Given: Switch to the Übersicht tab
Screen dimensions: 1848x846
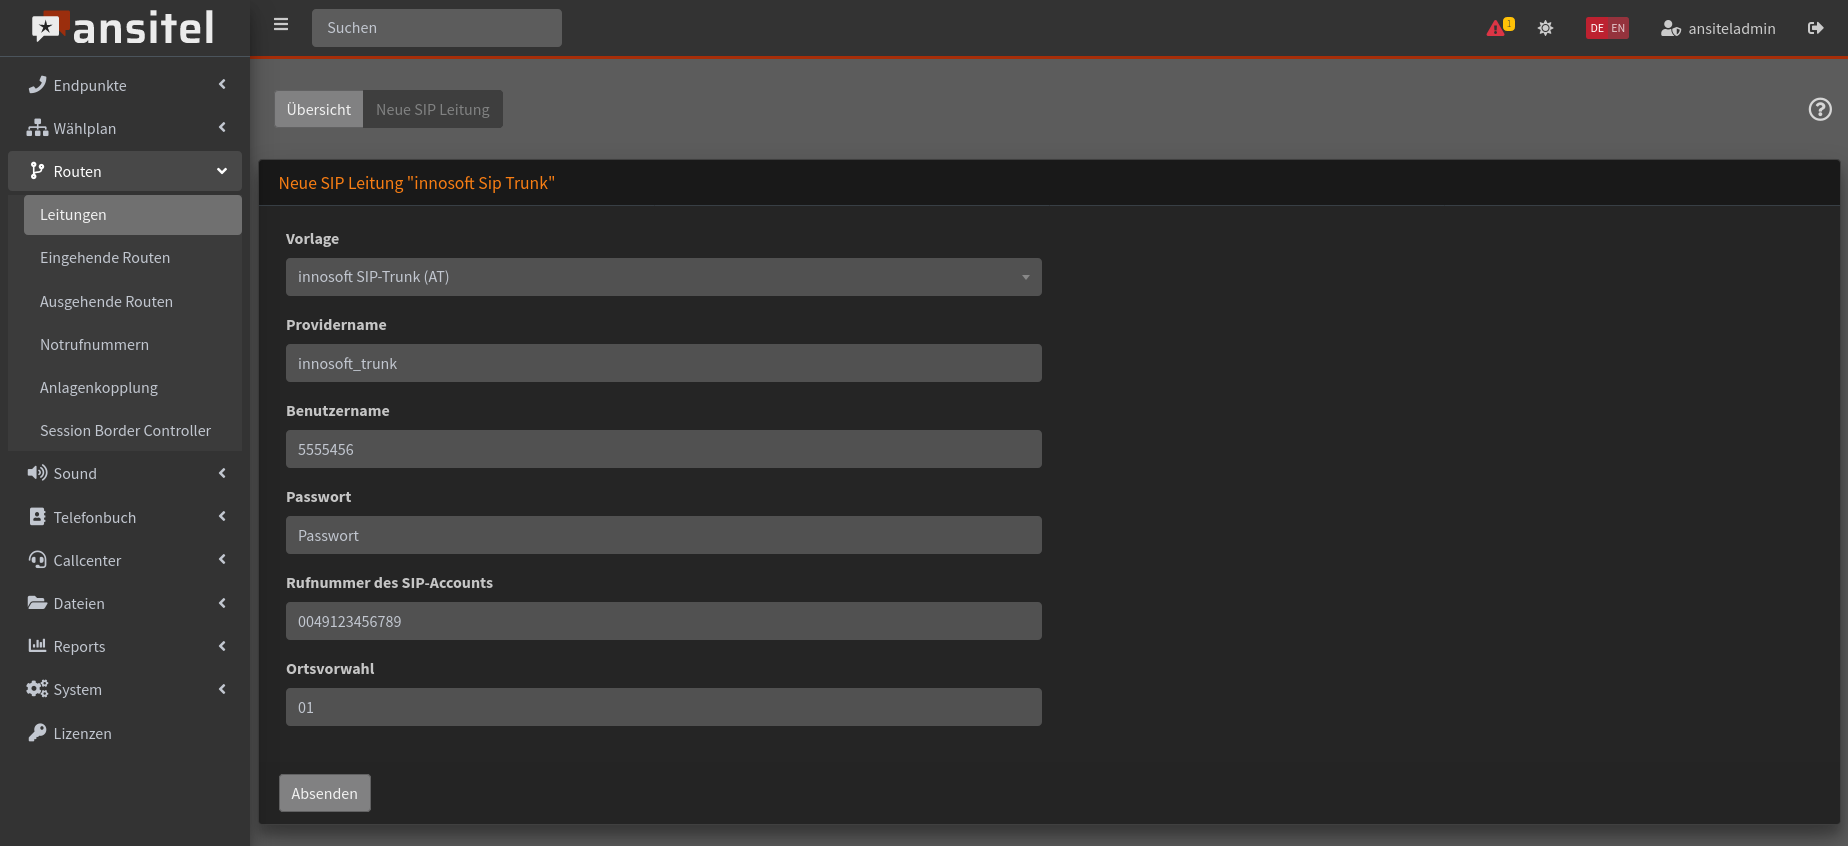Looking at the screenshot, I should click(318, 109).
